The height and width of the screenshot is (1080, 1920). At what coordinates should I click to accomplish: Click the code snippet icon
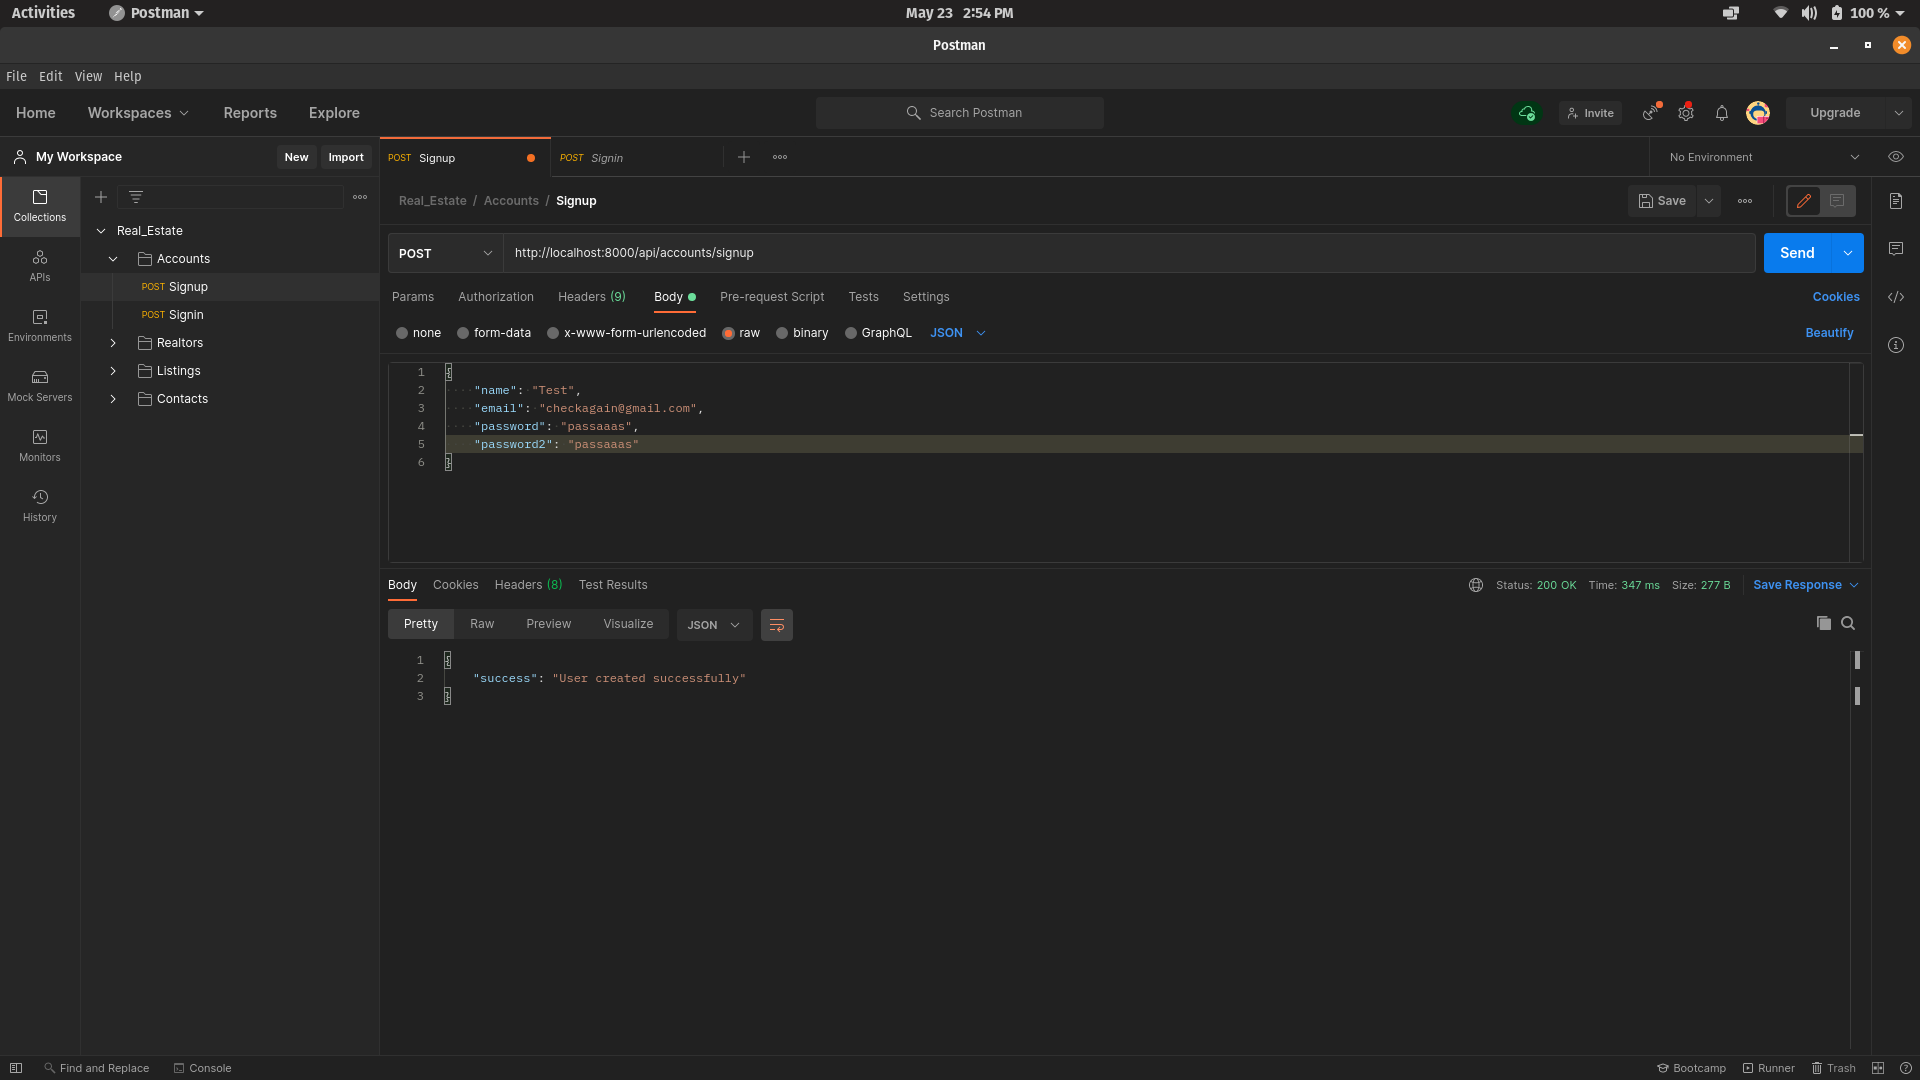coord(1896,297)
